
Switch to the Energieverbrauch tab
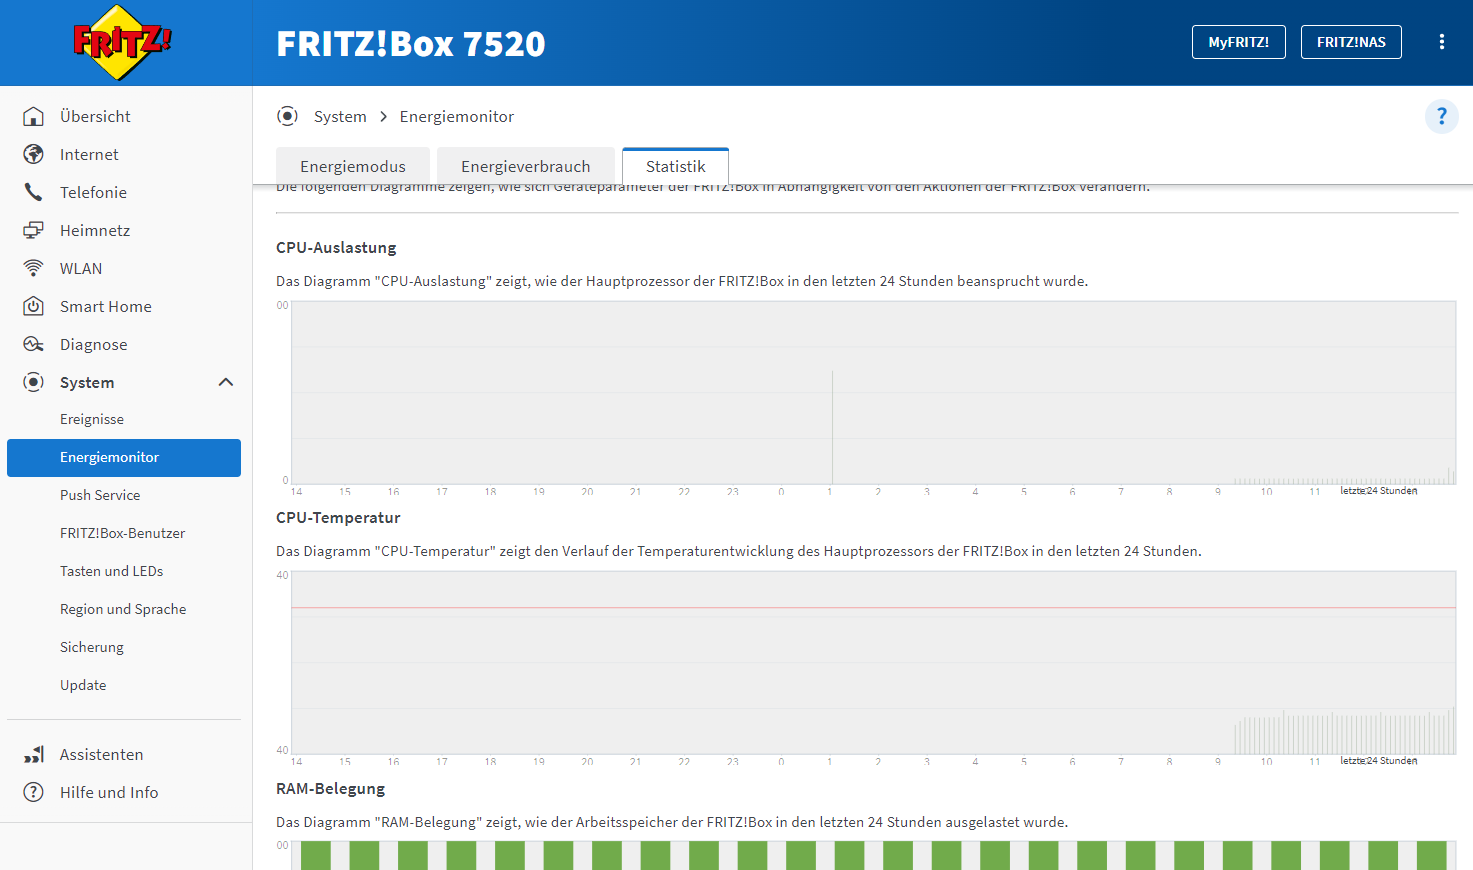[526, 166]
